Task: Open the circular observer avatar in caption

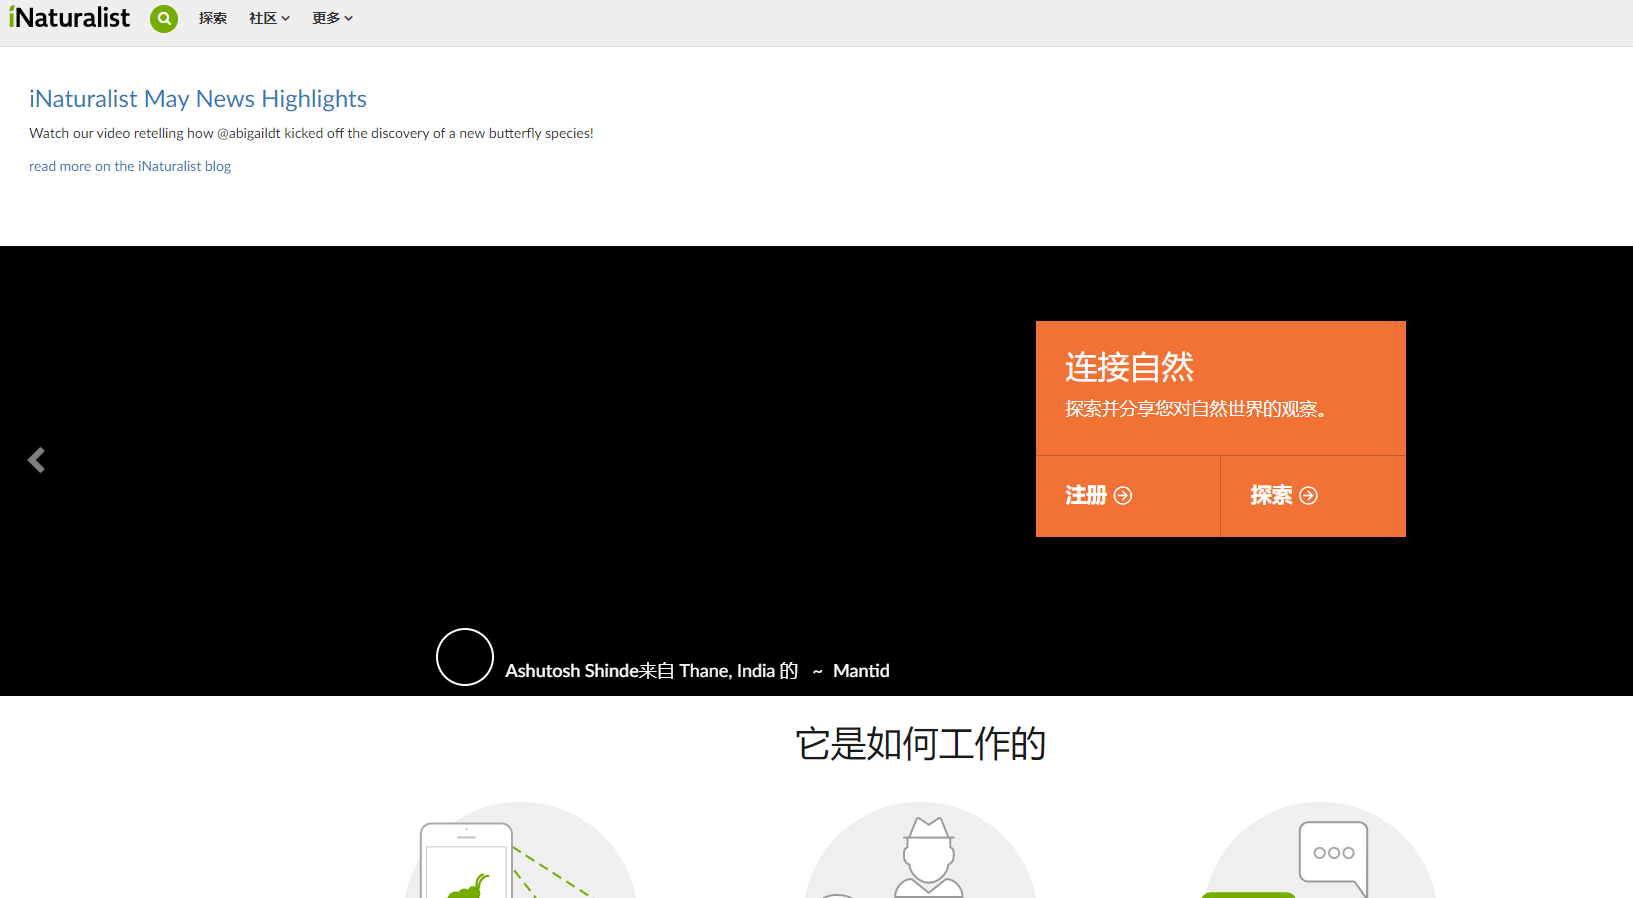Action: tap(465, 657)
